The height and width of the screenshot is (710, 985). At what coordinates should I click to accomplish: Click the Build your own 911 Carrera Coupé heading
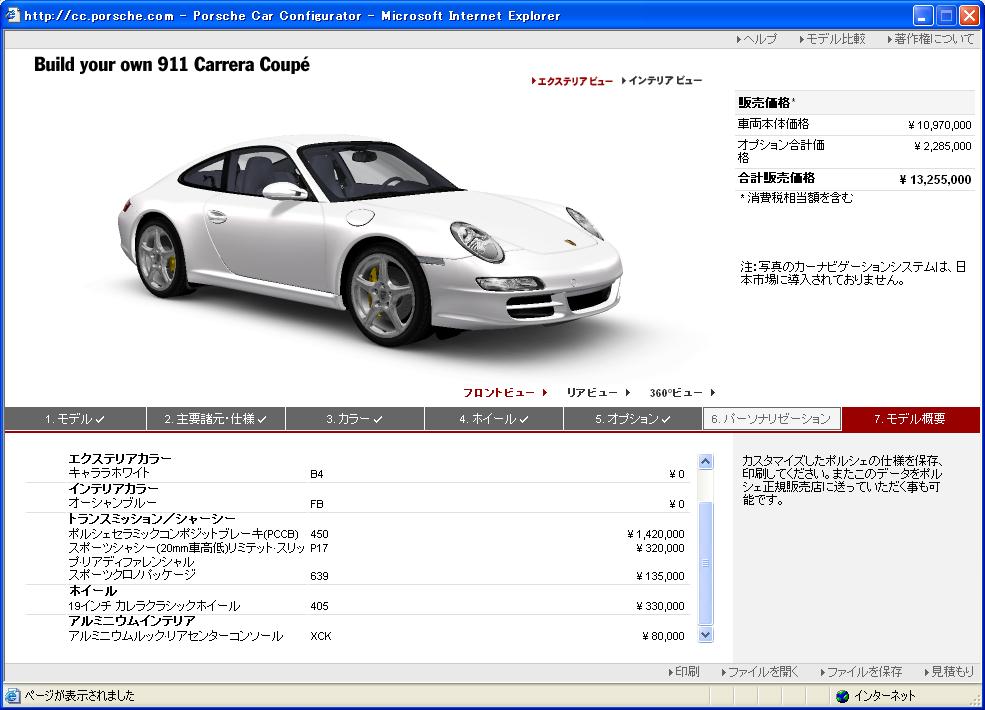[171, 65]
